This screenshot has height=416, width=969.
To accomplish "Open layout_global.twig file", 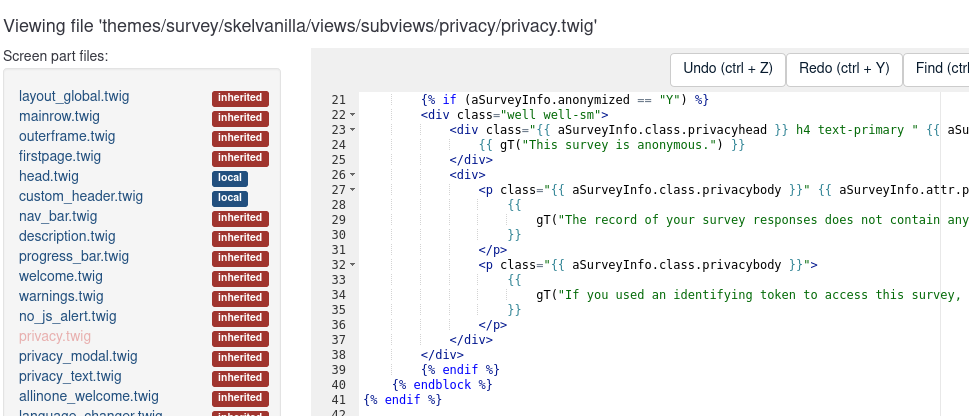I will (x=74, y=97).
